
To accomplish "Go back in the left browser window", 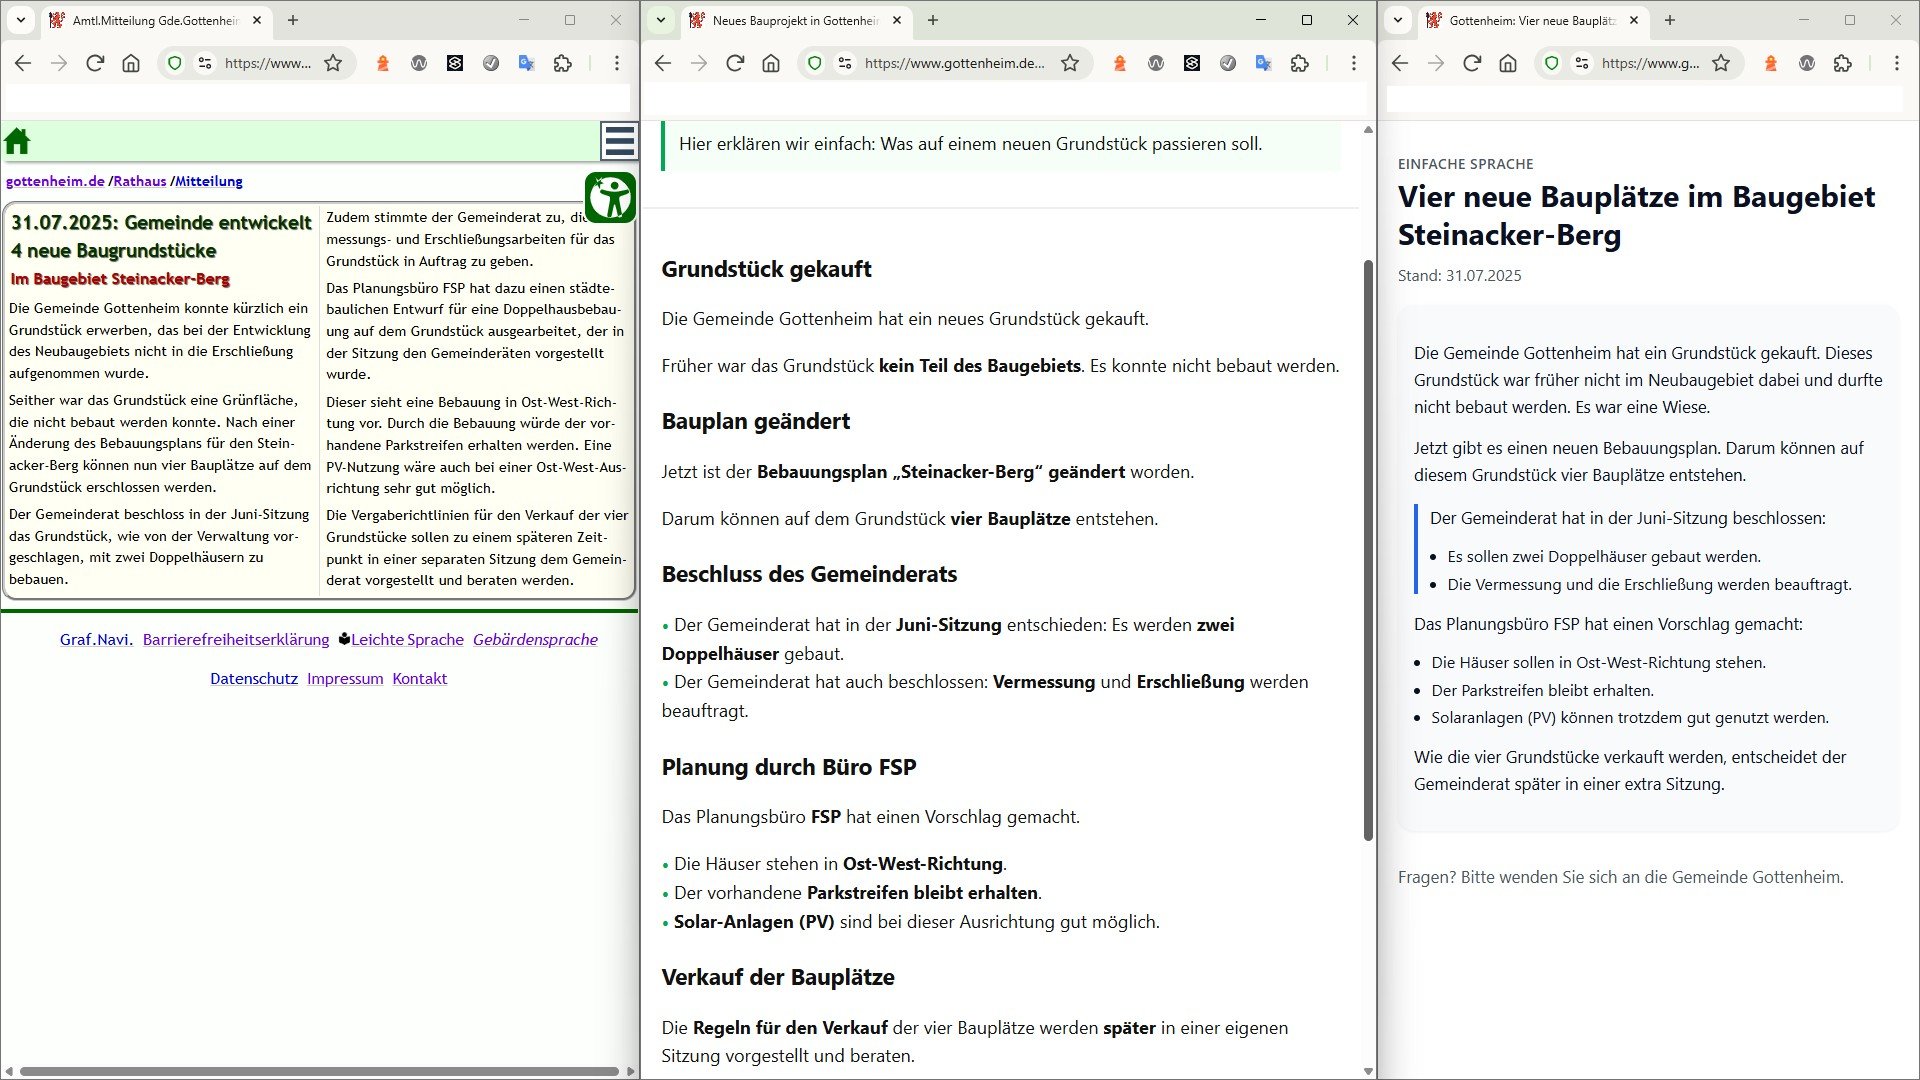I will point(23,63).
